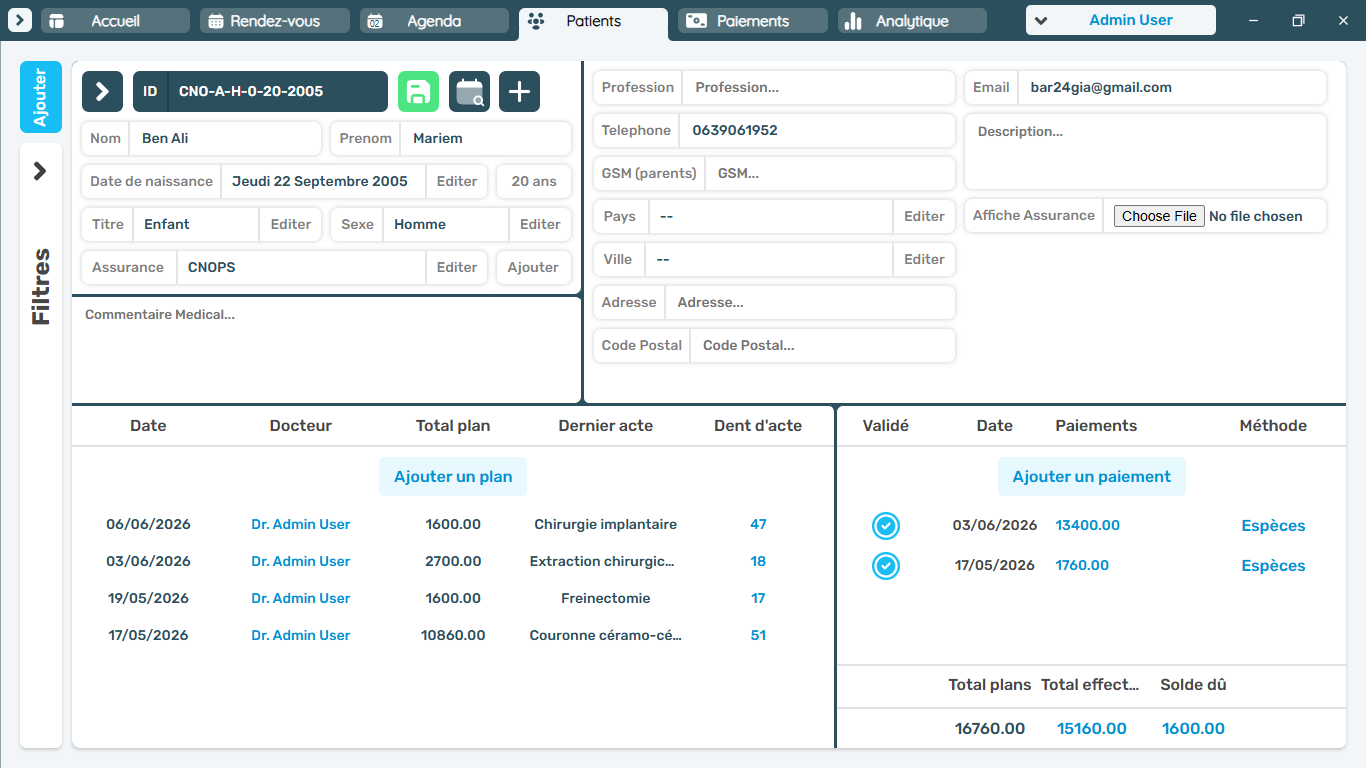Screen dimensions: 1366x768
Task: Go to the Accueil tab
Action: [x=115, y=21]
